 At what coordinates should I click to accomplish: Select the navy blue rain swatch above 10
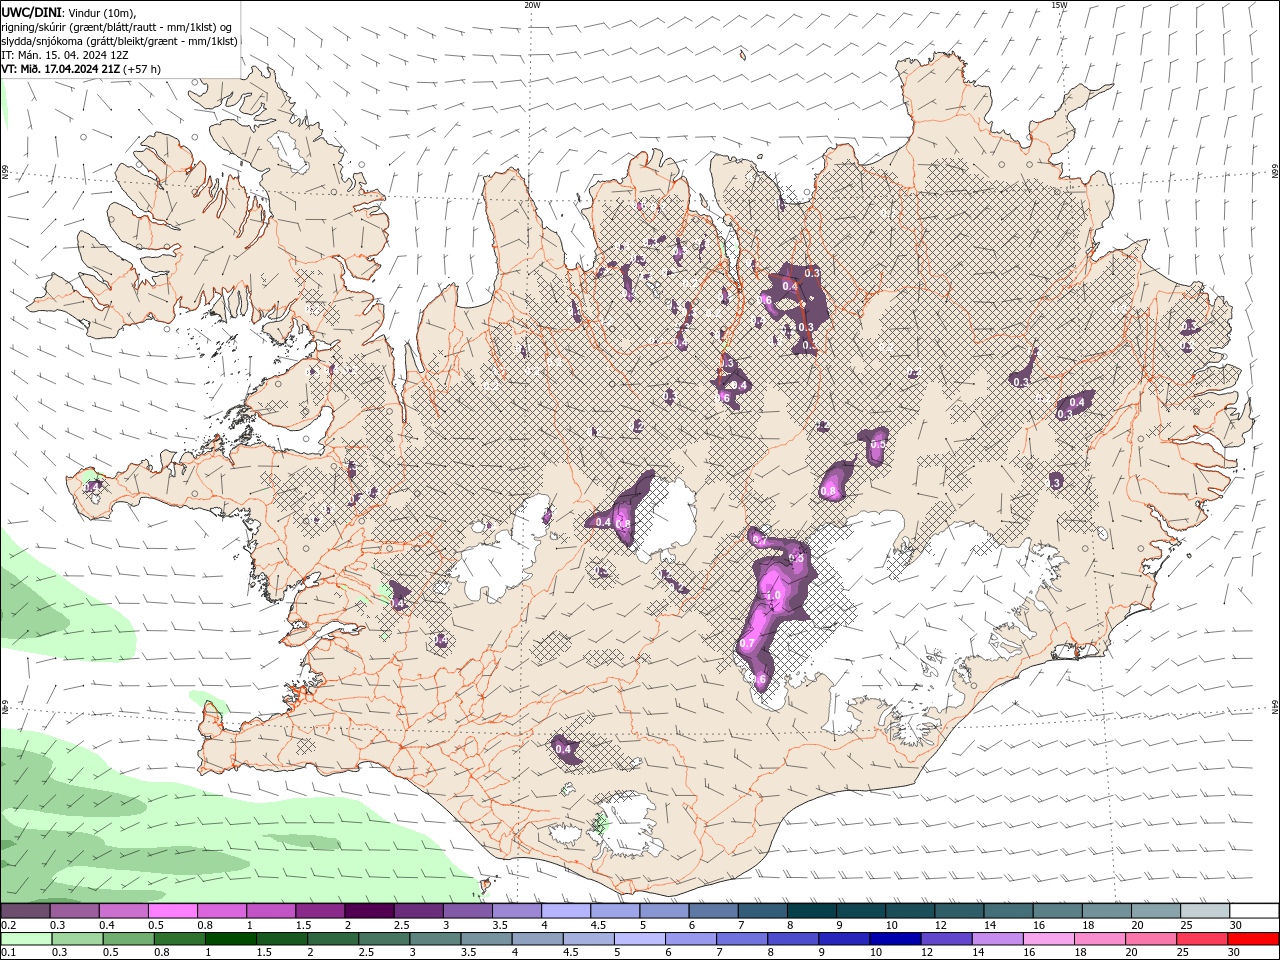click(895, 939)
